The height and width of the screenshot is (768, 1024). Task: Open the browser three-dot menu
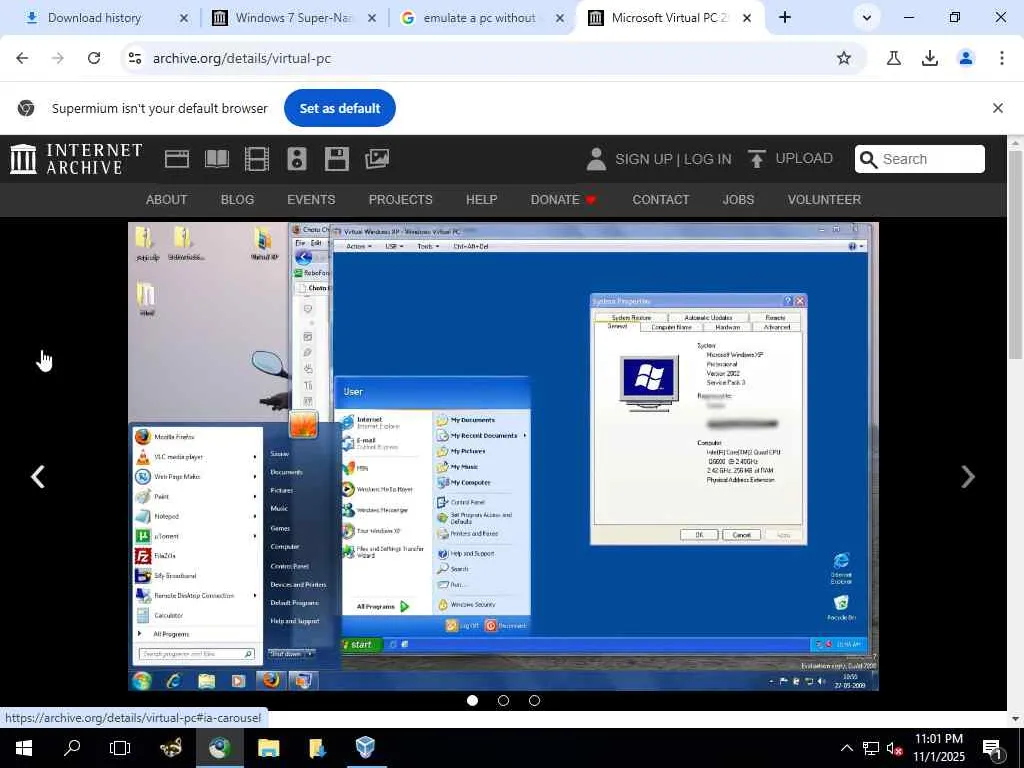1002,58
